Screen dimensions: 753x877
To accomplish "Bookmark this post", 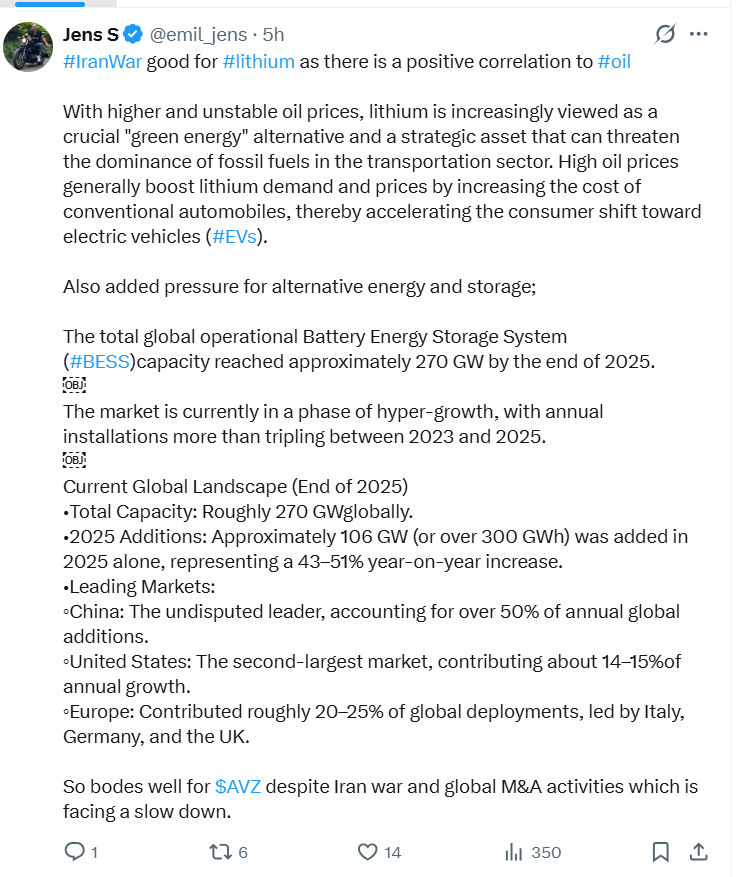I will coord(660,852).
